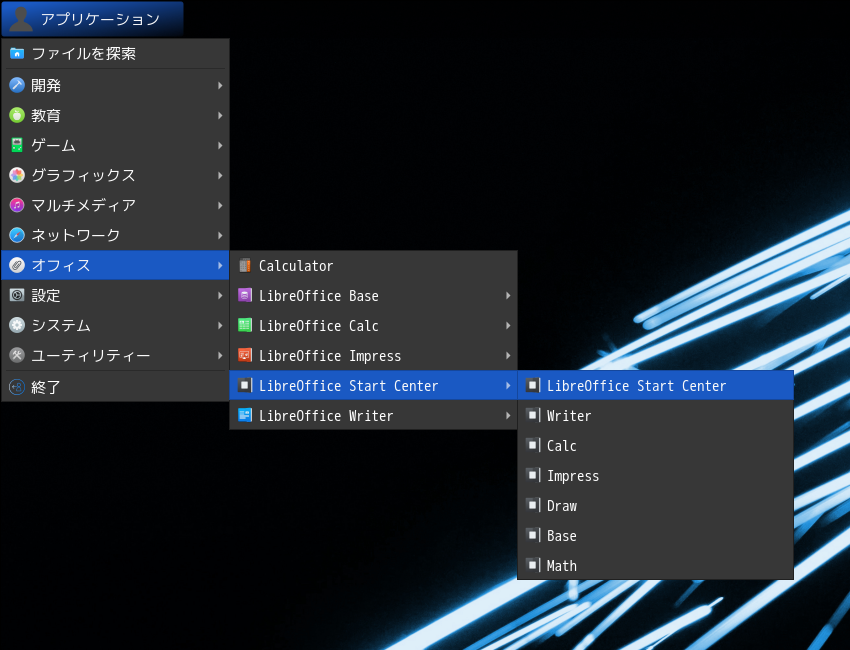Screen dimensions: 850x650
Task: Click the icon beside Calc in the rightmost submenu
Action: point(533,445)
